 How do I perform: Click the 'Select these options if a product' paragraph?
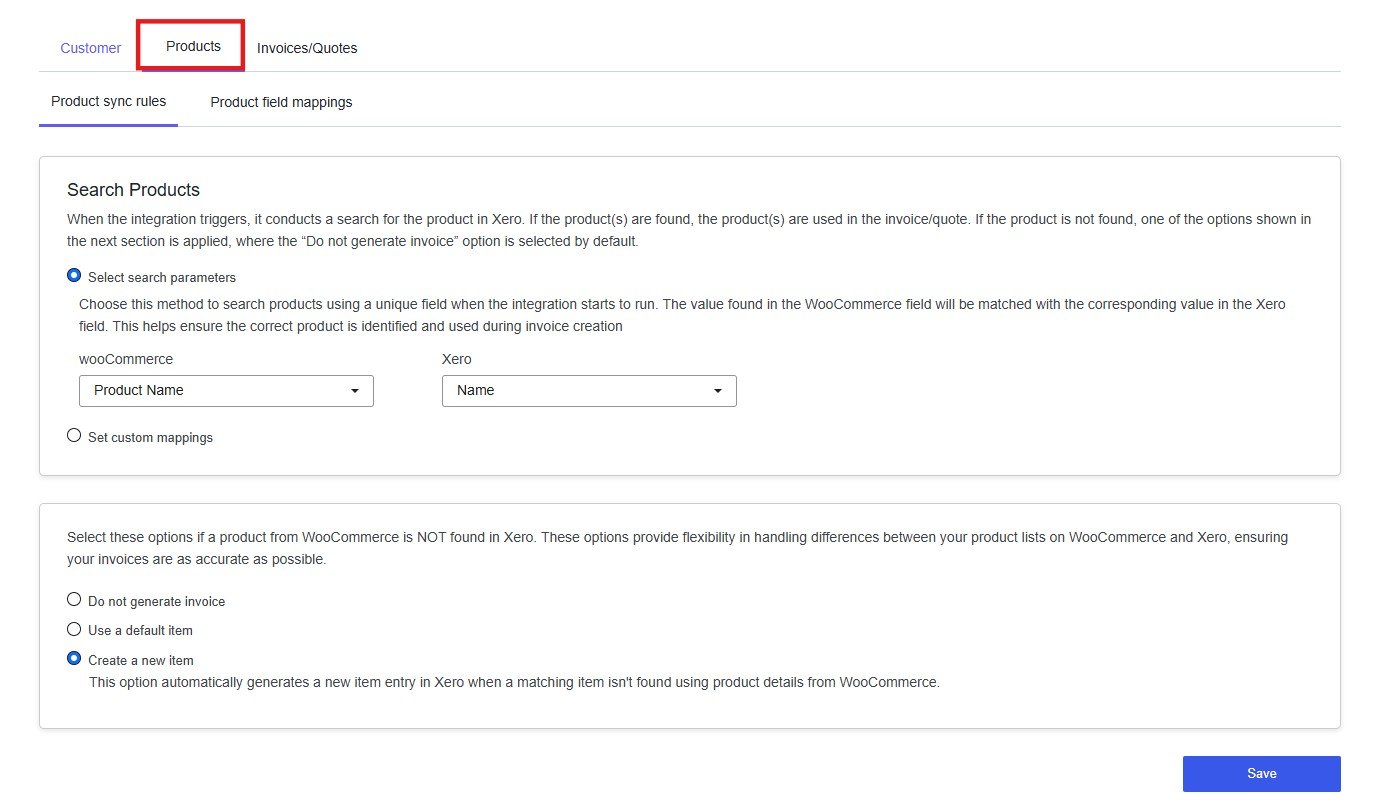(x=677, y=548)
